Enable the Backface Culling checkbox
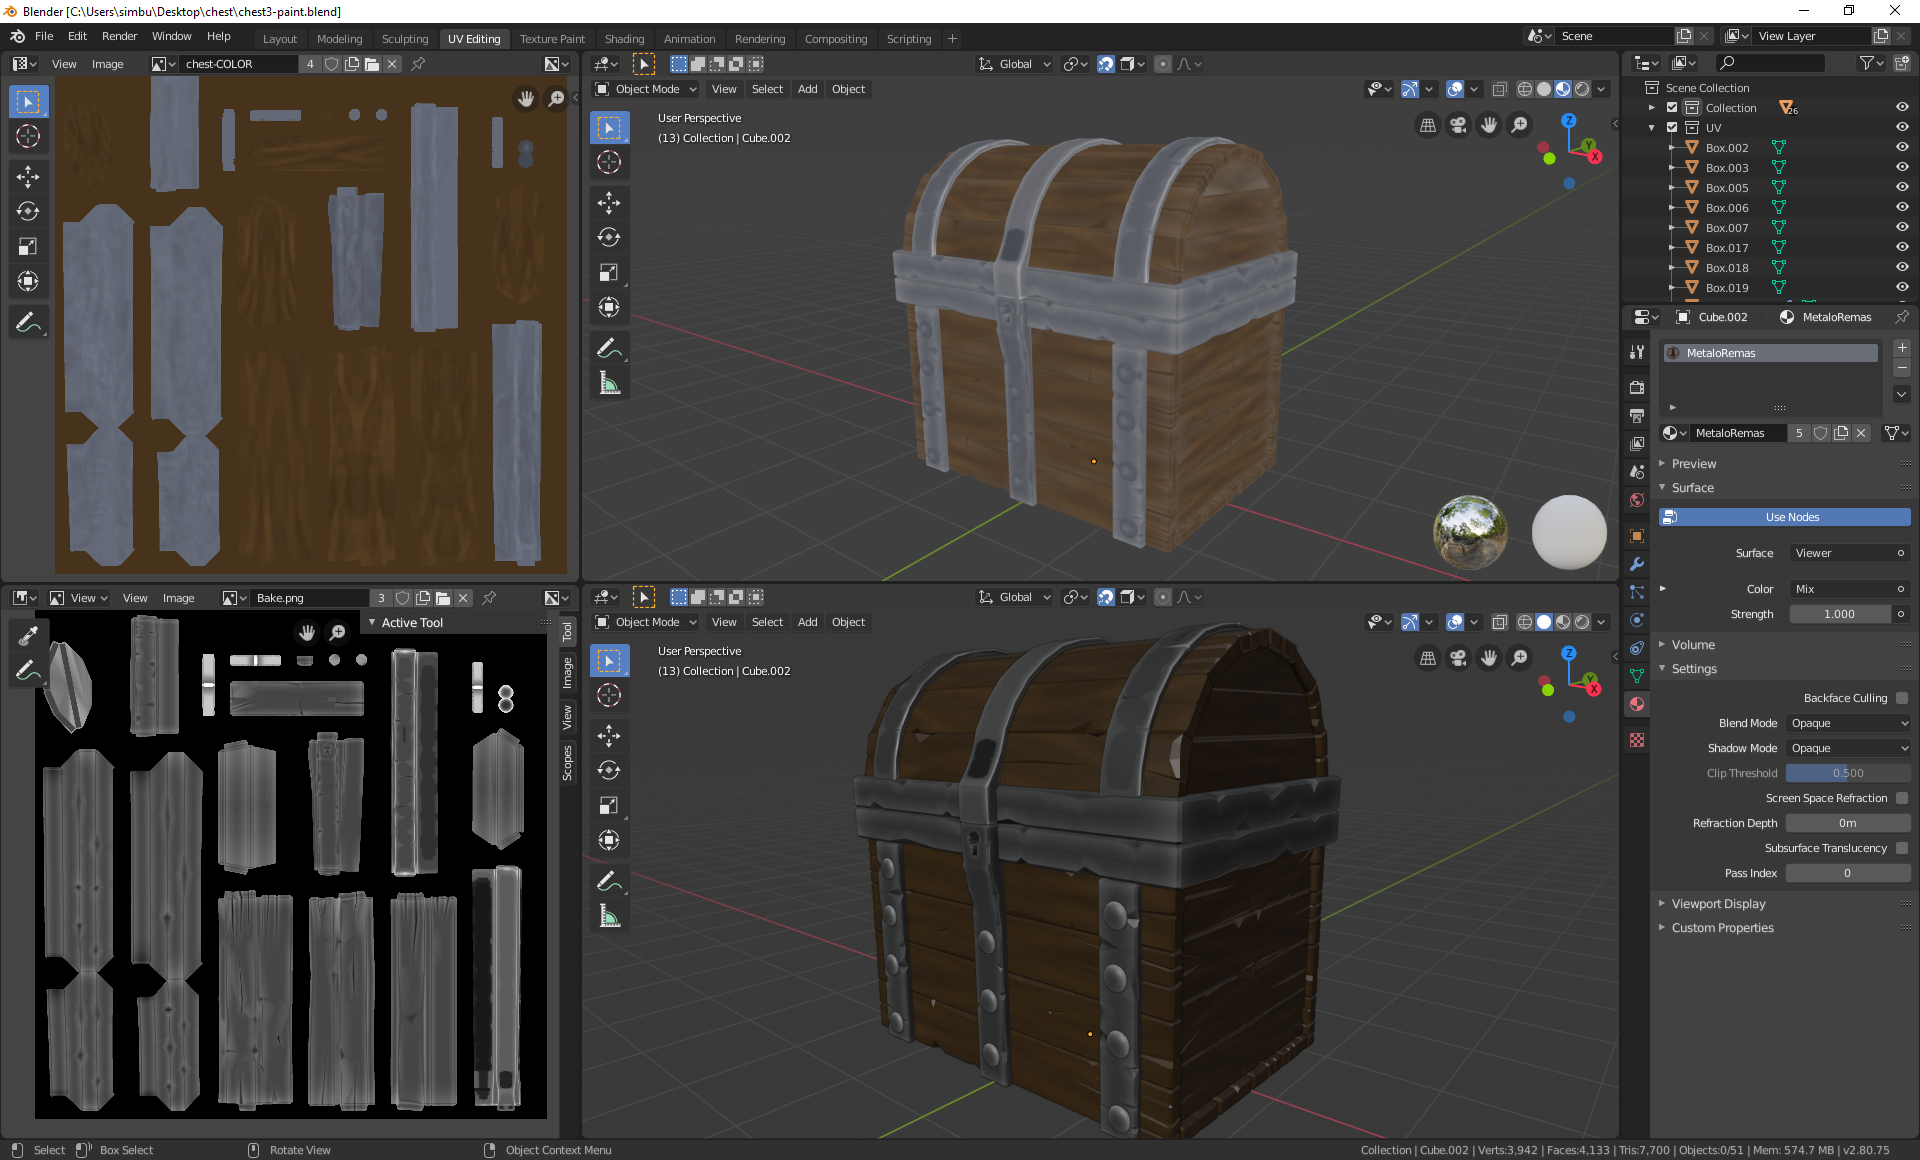Image resolution: width=1920 pixels, height=1160 pixels. 1902,698
